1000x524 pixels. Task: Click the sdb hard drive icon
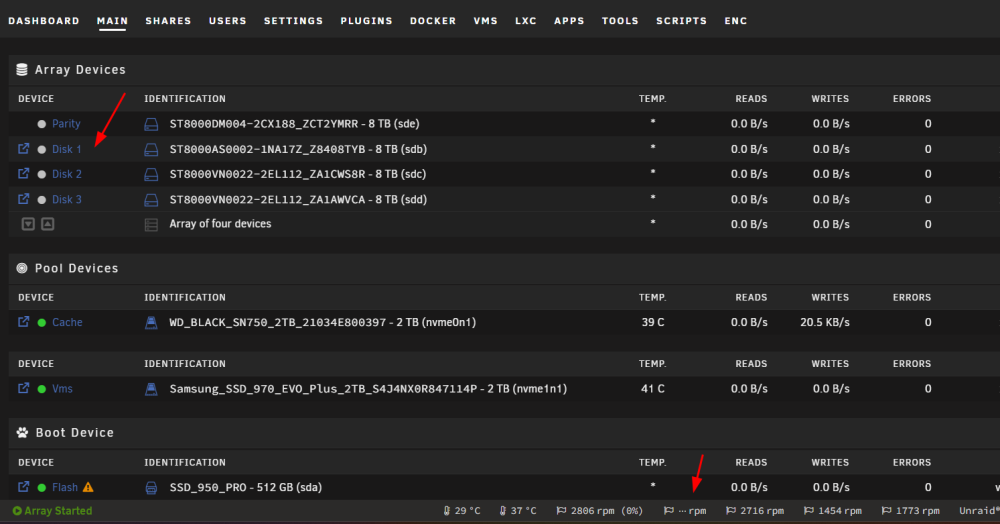pos(151,150)
